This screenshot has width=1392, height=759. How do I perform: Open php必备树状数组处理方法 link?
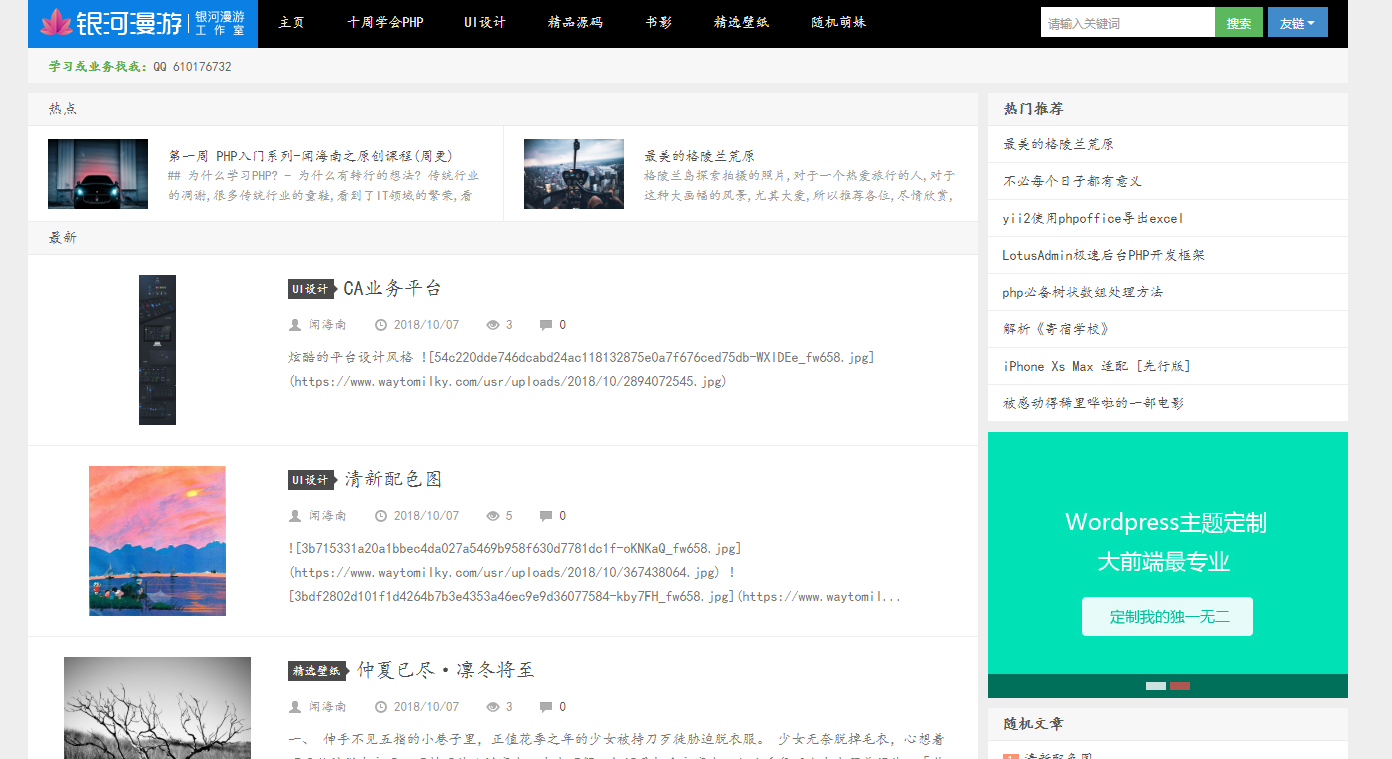[x=1082, y=292]
